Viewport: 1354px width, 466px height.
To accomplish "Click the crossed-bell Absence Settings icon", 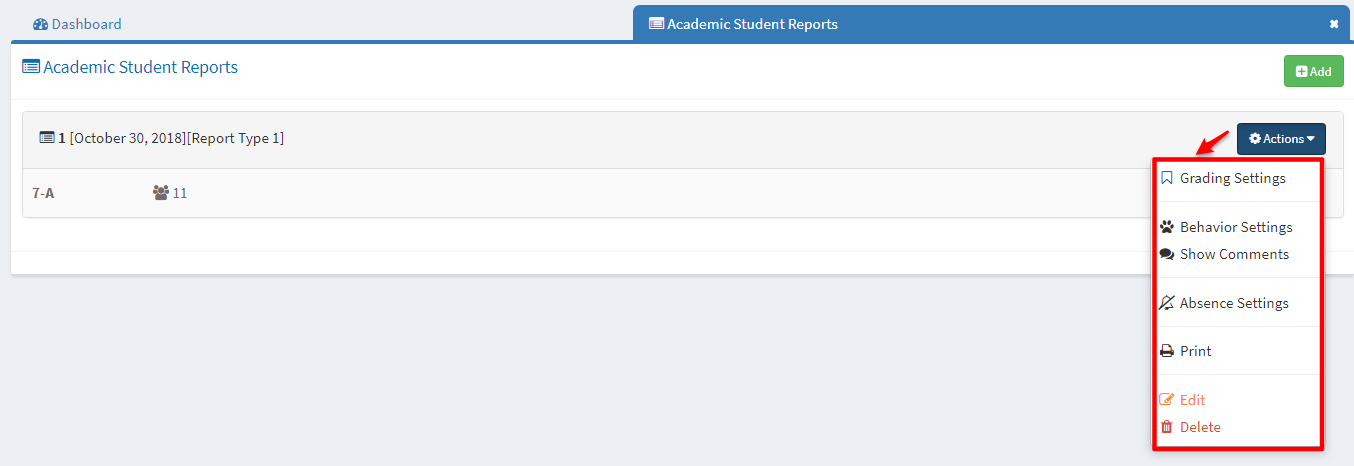I will (1166, 303).
